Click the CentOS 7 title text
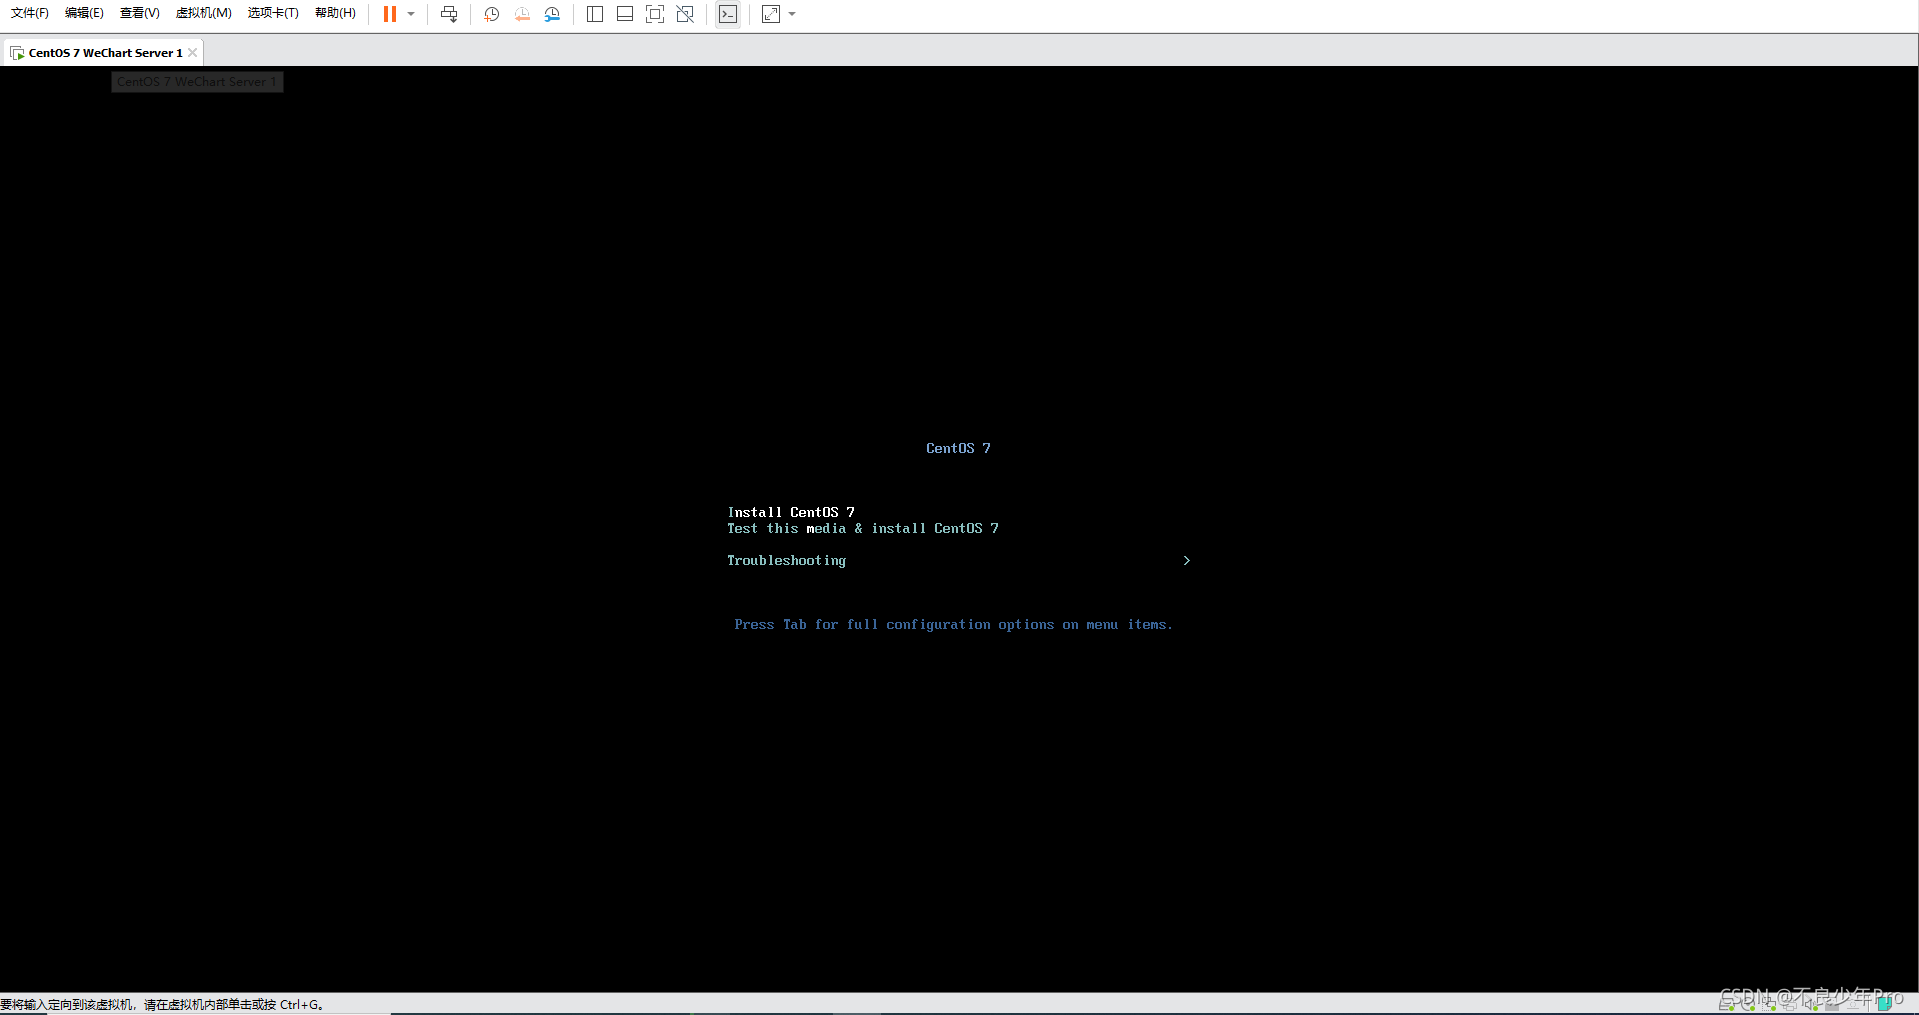 pyautogui.click(x=958, y=448)
